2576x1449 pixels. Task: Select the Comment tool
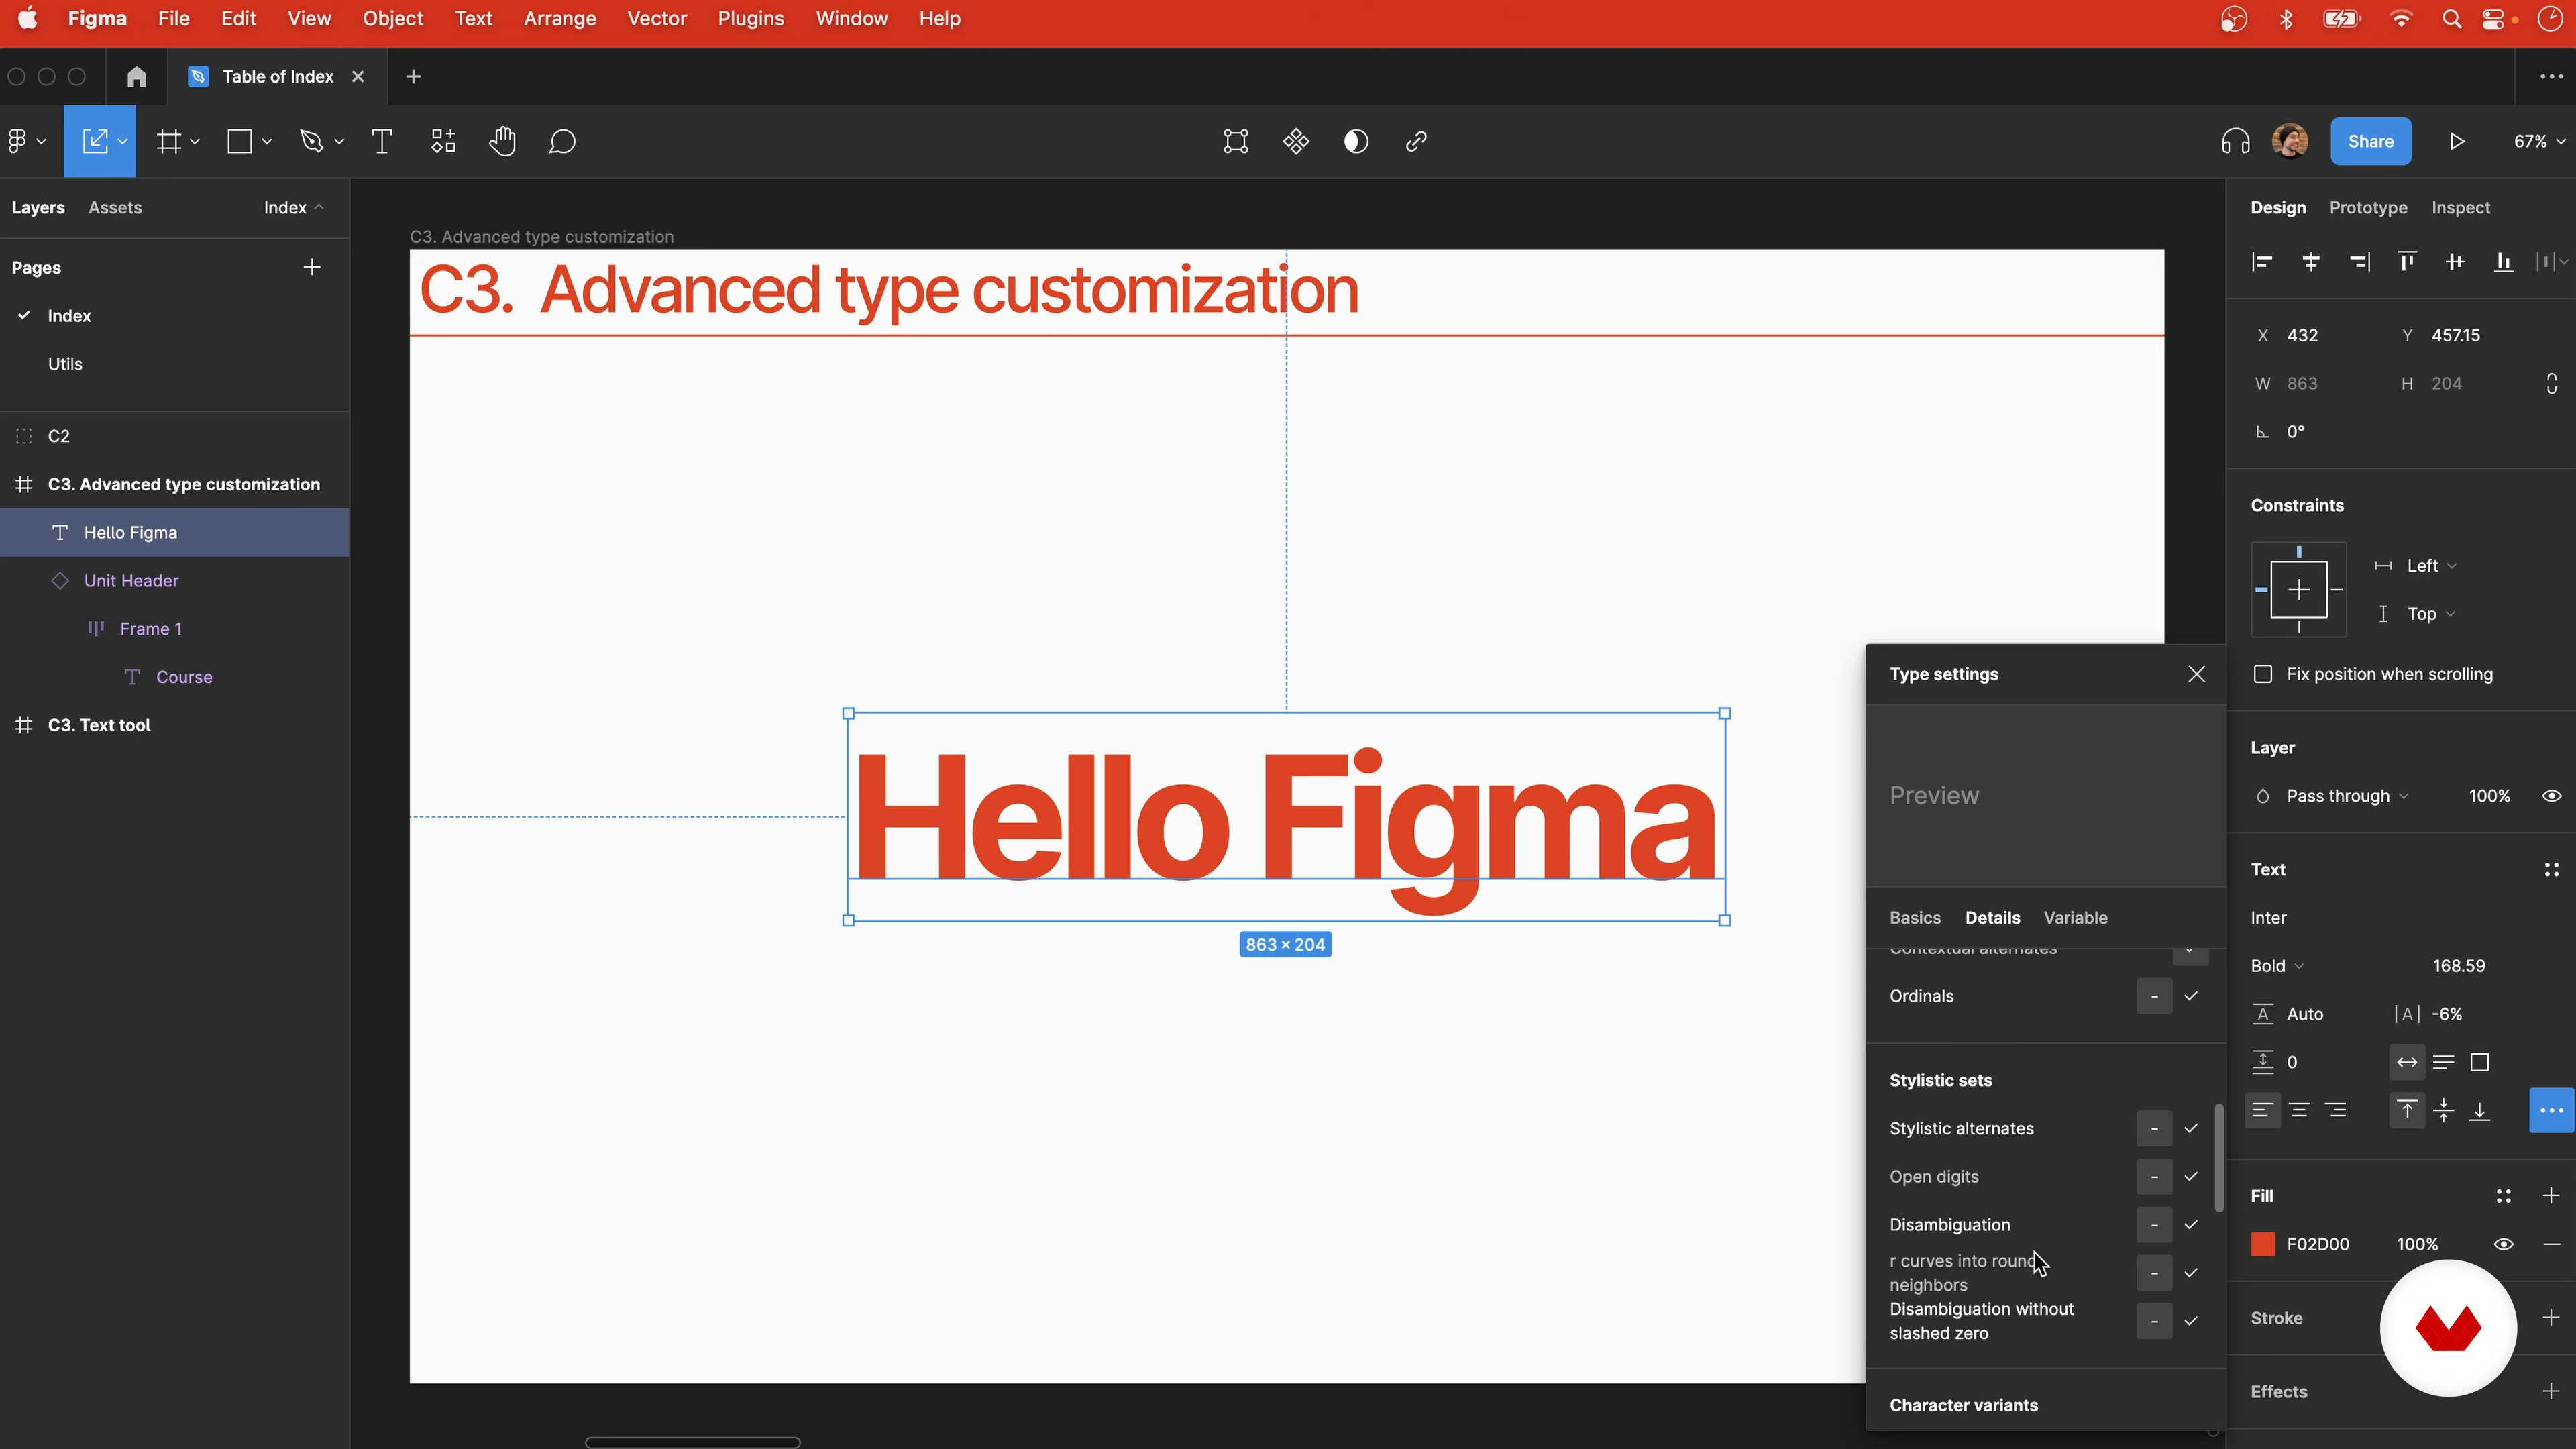[563, 142]
